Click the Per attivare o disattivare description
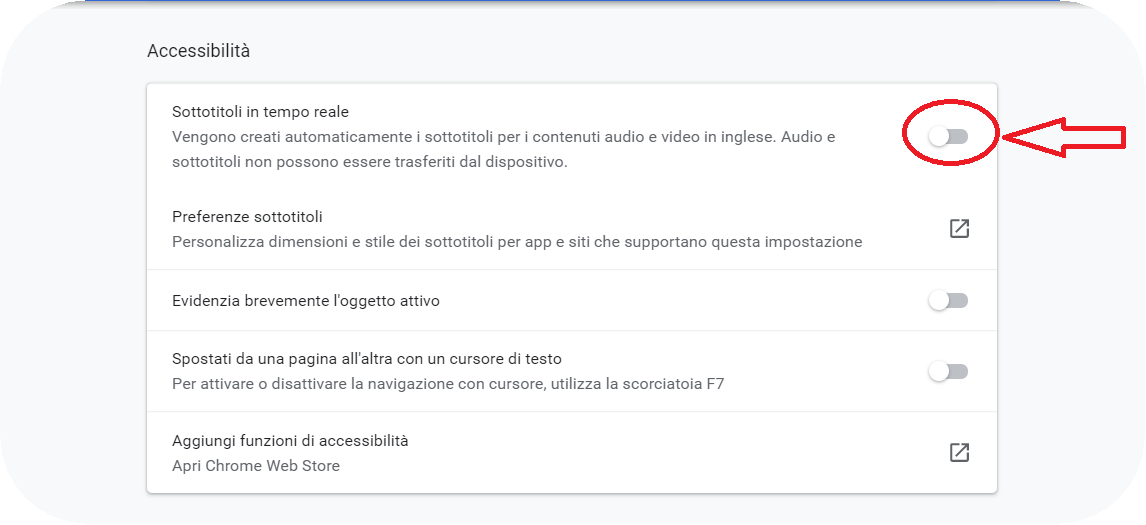Screen dimensions: 1146x525 (448, 383)
